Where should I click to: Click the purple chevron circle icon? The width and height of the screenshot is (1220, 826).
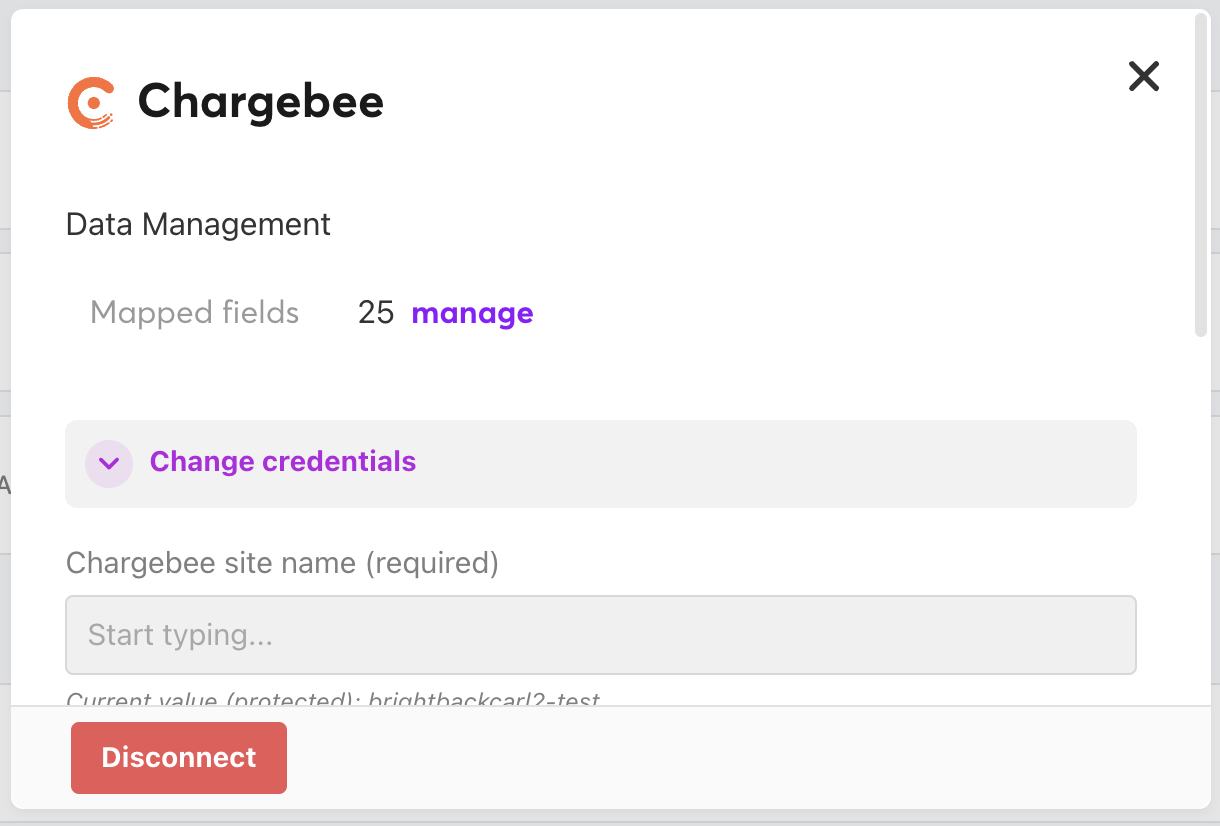[109, 463]
